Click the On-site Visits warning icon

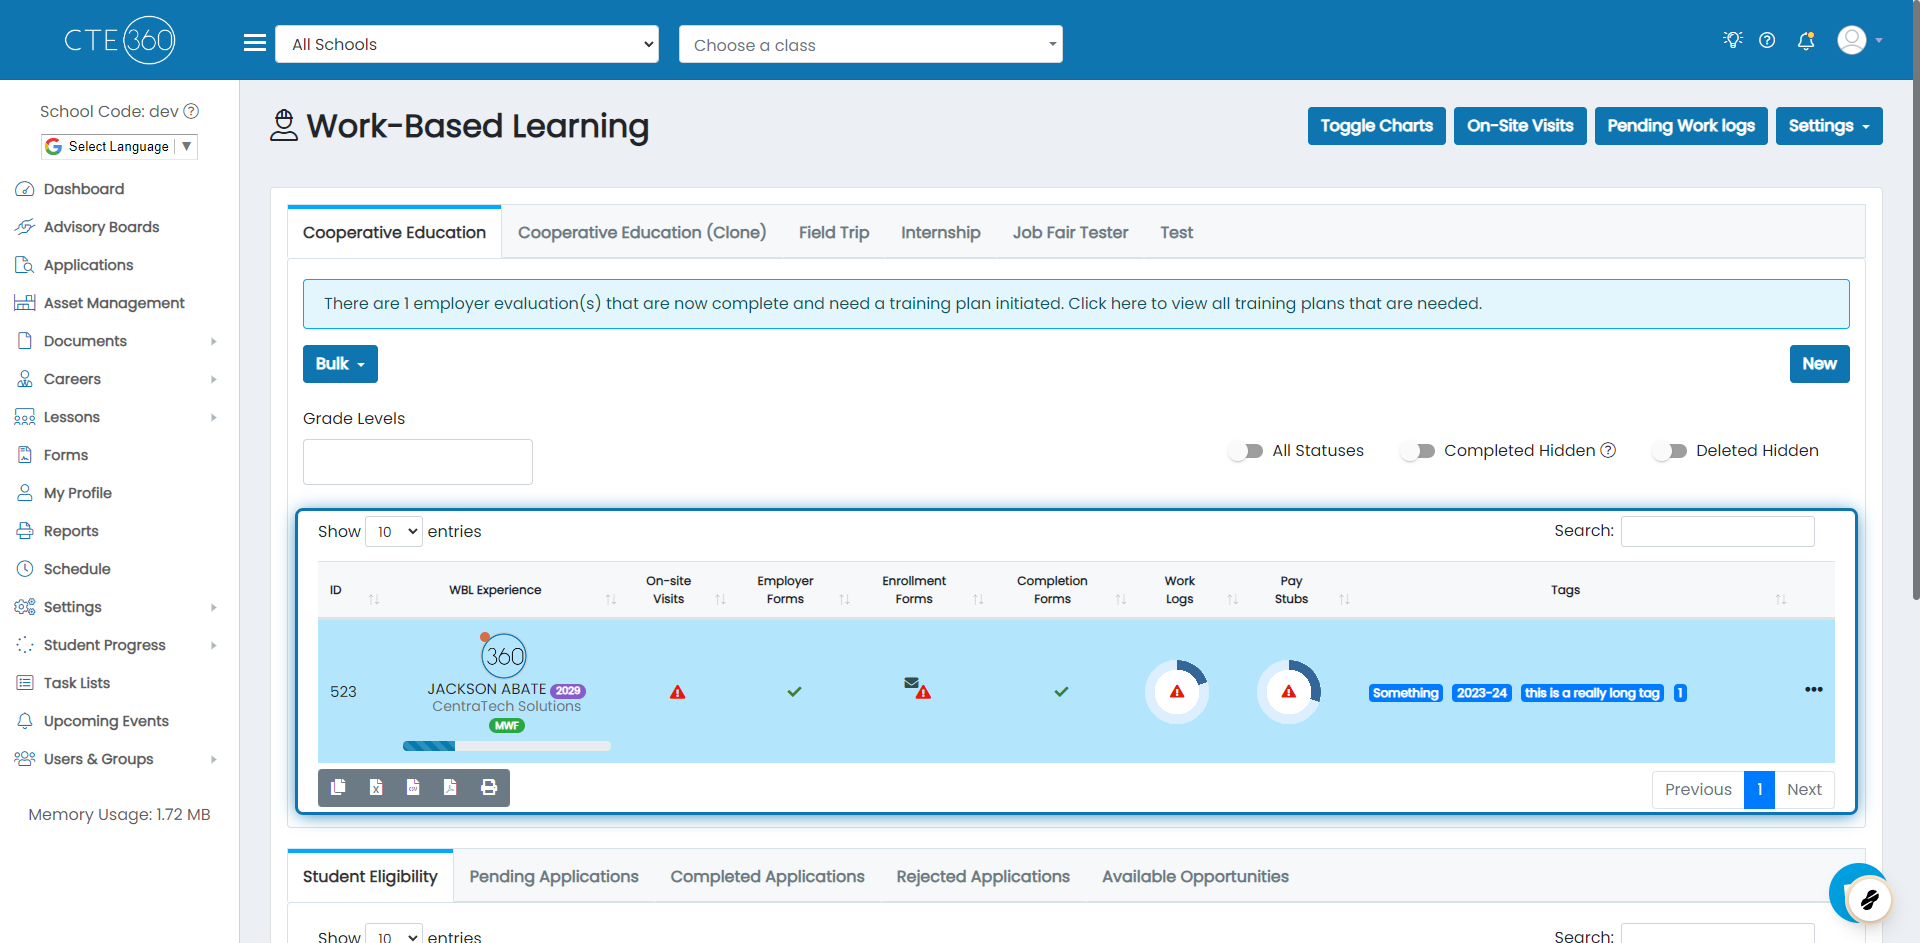tap(677, 692)
